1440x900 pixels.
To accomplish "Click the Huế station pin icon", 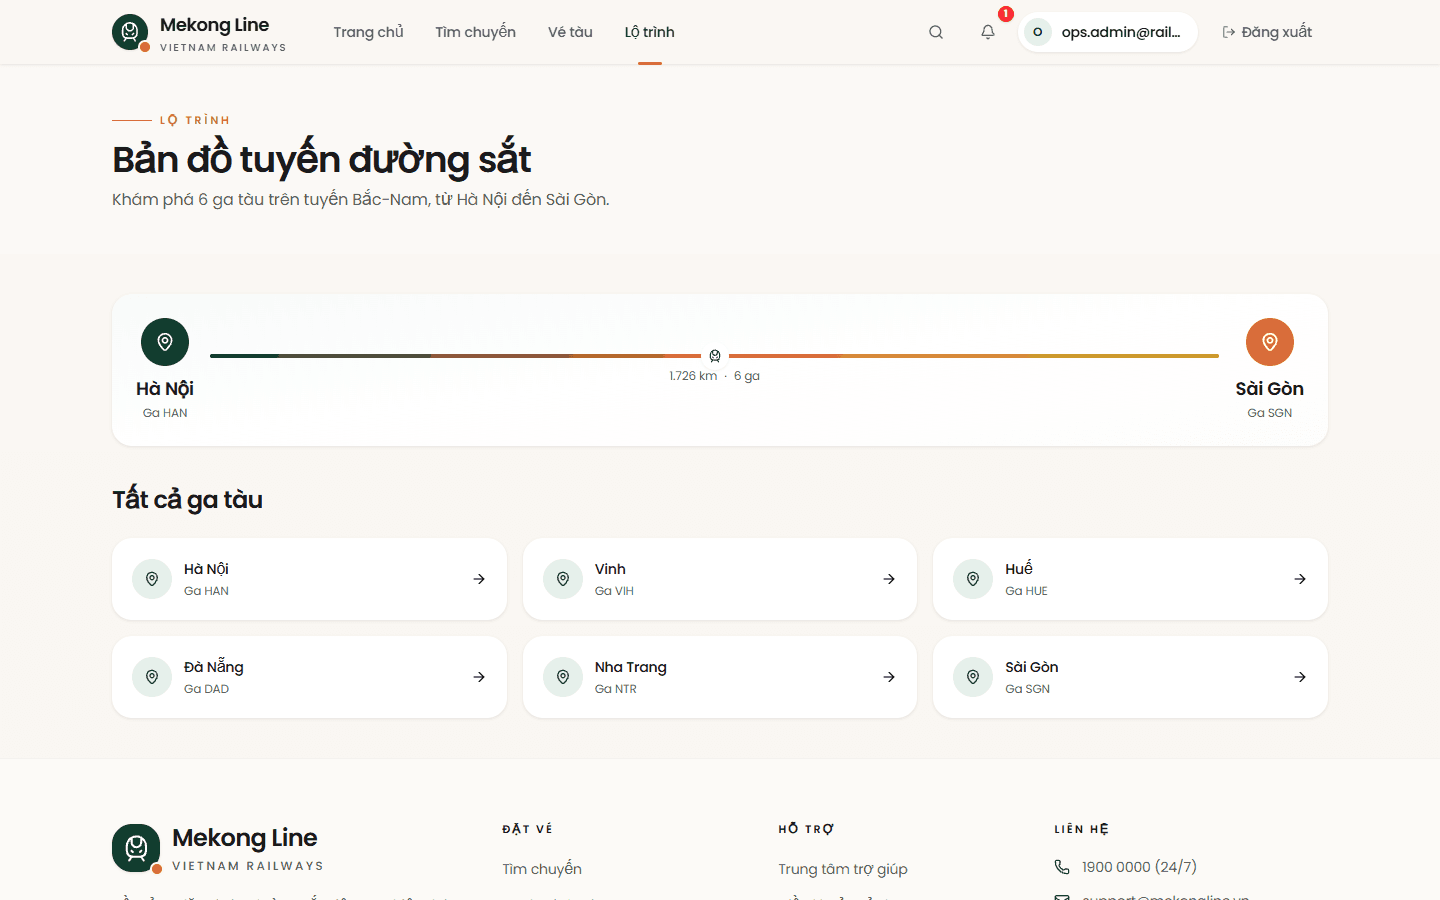I will point(973,579).
